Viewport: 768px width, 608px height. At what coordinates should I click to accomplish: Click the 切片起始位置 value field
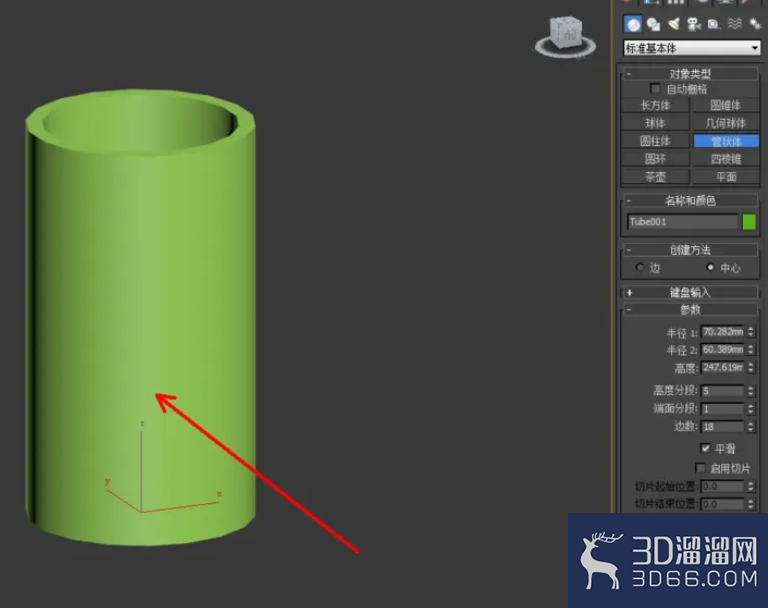(x=722, y=486)
